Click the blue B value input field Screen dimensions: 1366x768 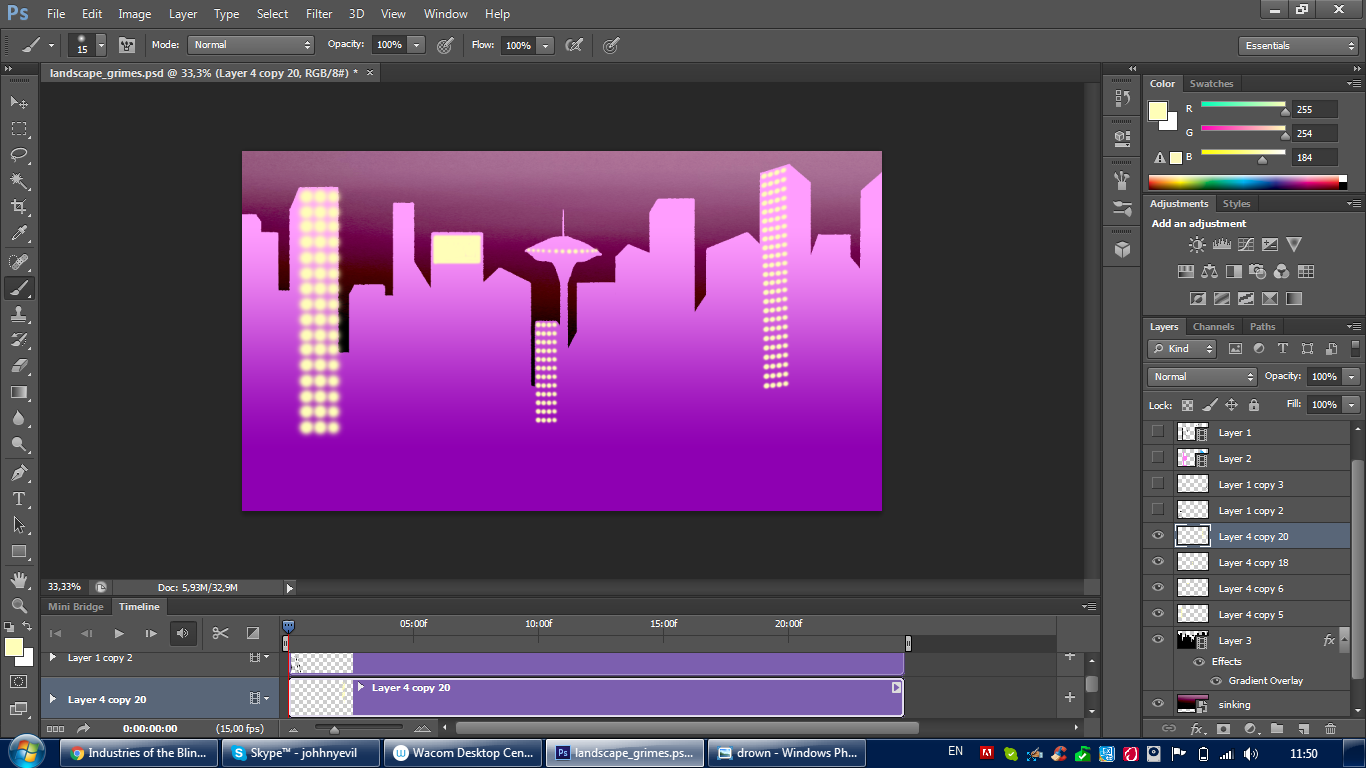click(x=1315, y=157)
